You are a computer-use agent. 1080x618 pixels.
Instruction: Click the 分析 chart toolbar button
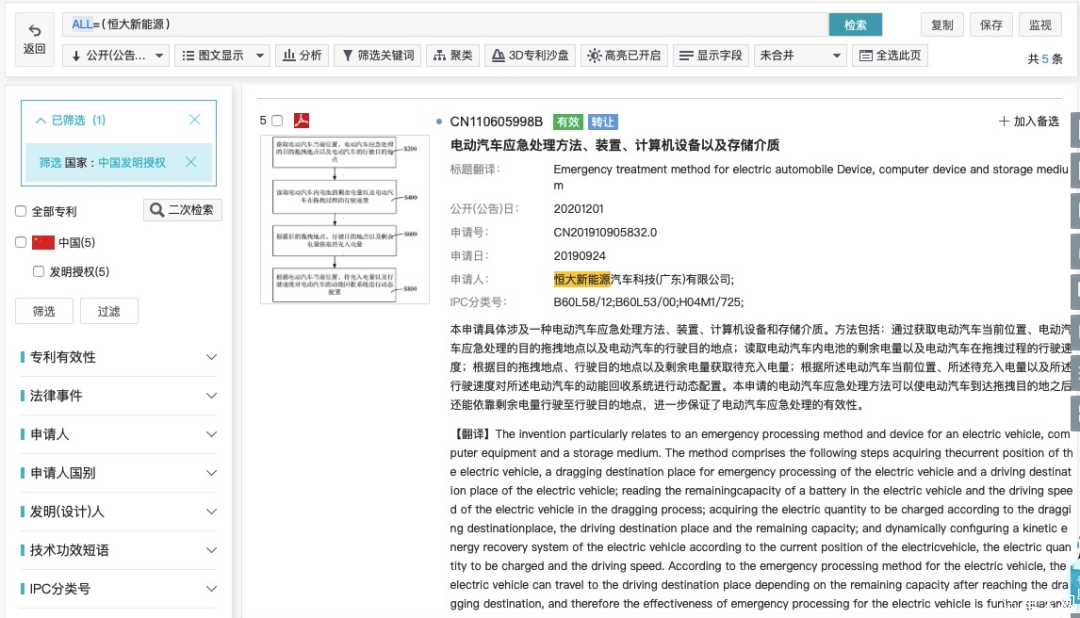(x=302, y=55)
